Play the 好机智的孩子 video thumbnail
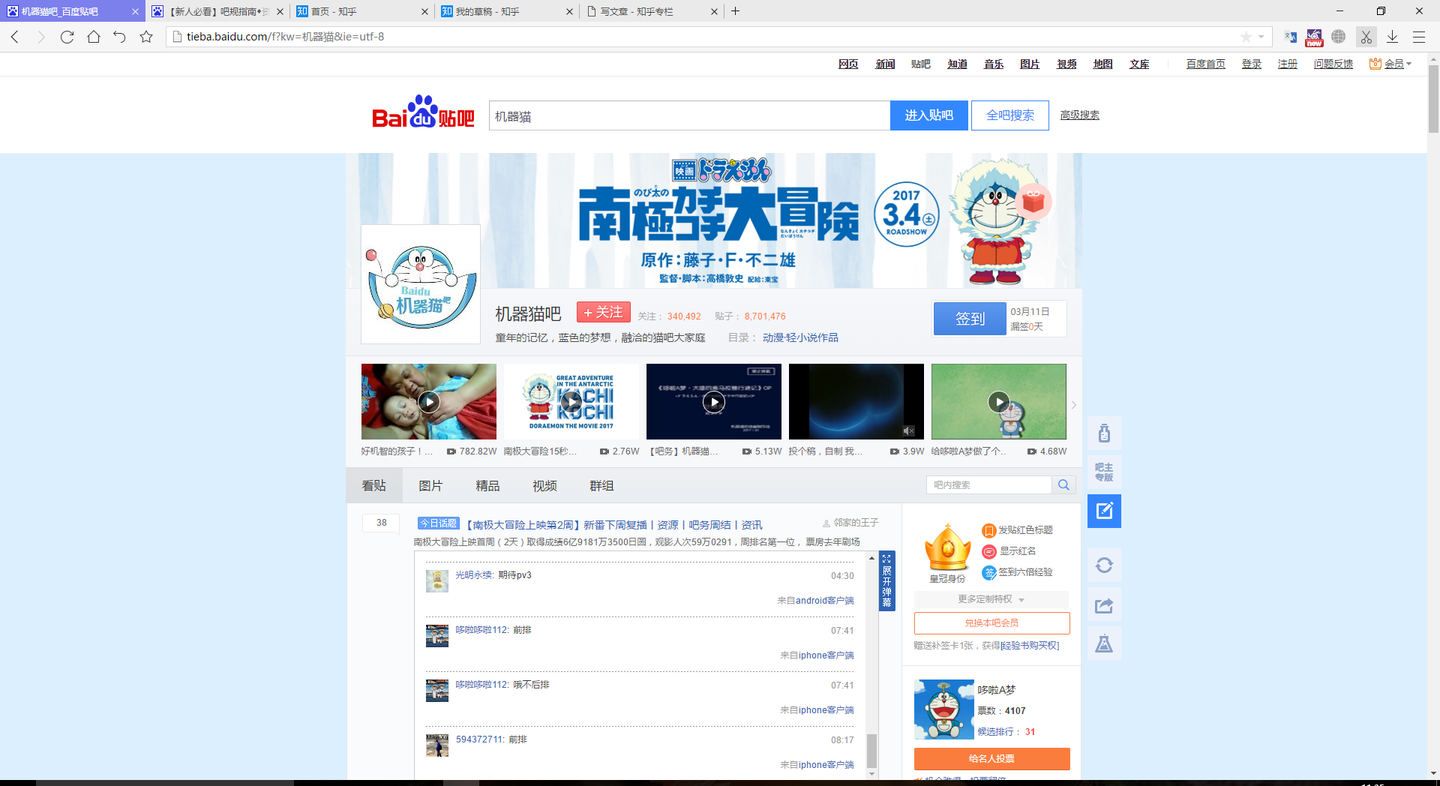Viewport: 1440px width, 786px height. 429,402
